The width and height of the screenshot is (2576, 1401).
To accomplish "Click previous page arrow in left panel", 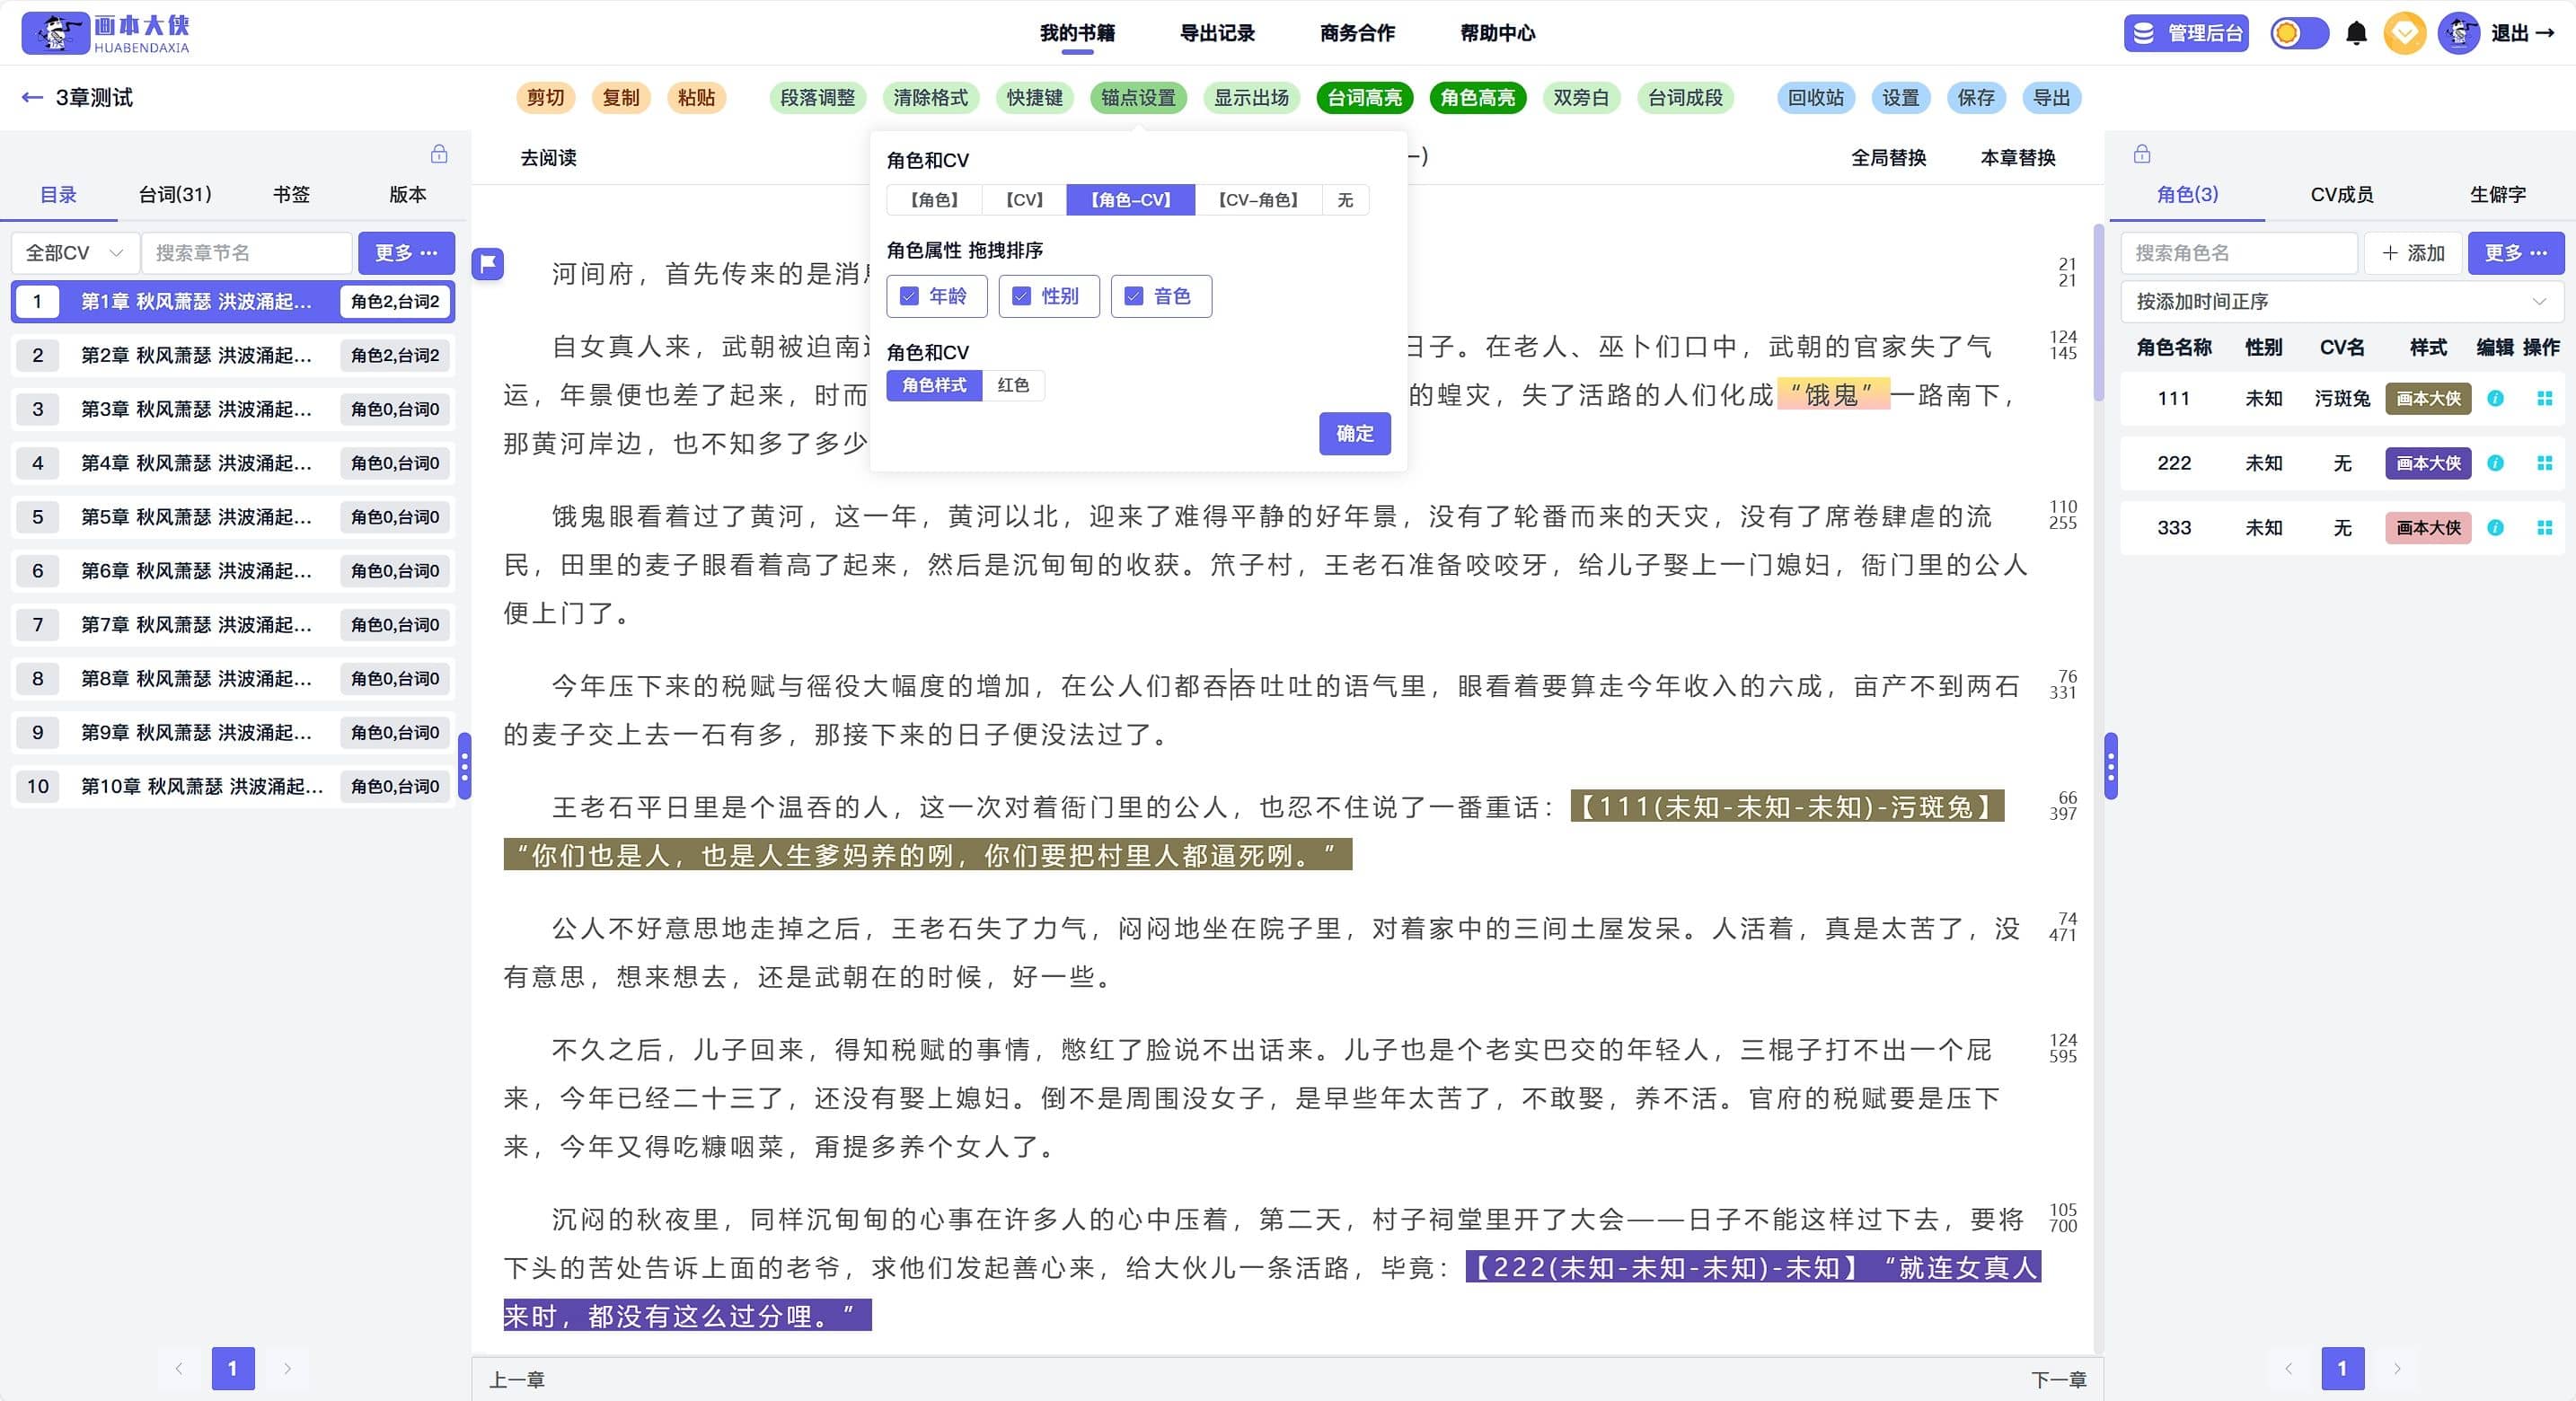I will pos(179,1368).
